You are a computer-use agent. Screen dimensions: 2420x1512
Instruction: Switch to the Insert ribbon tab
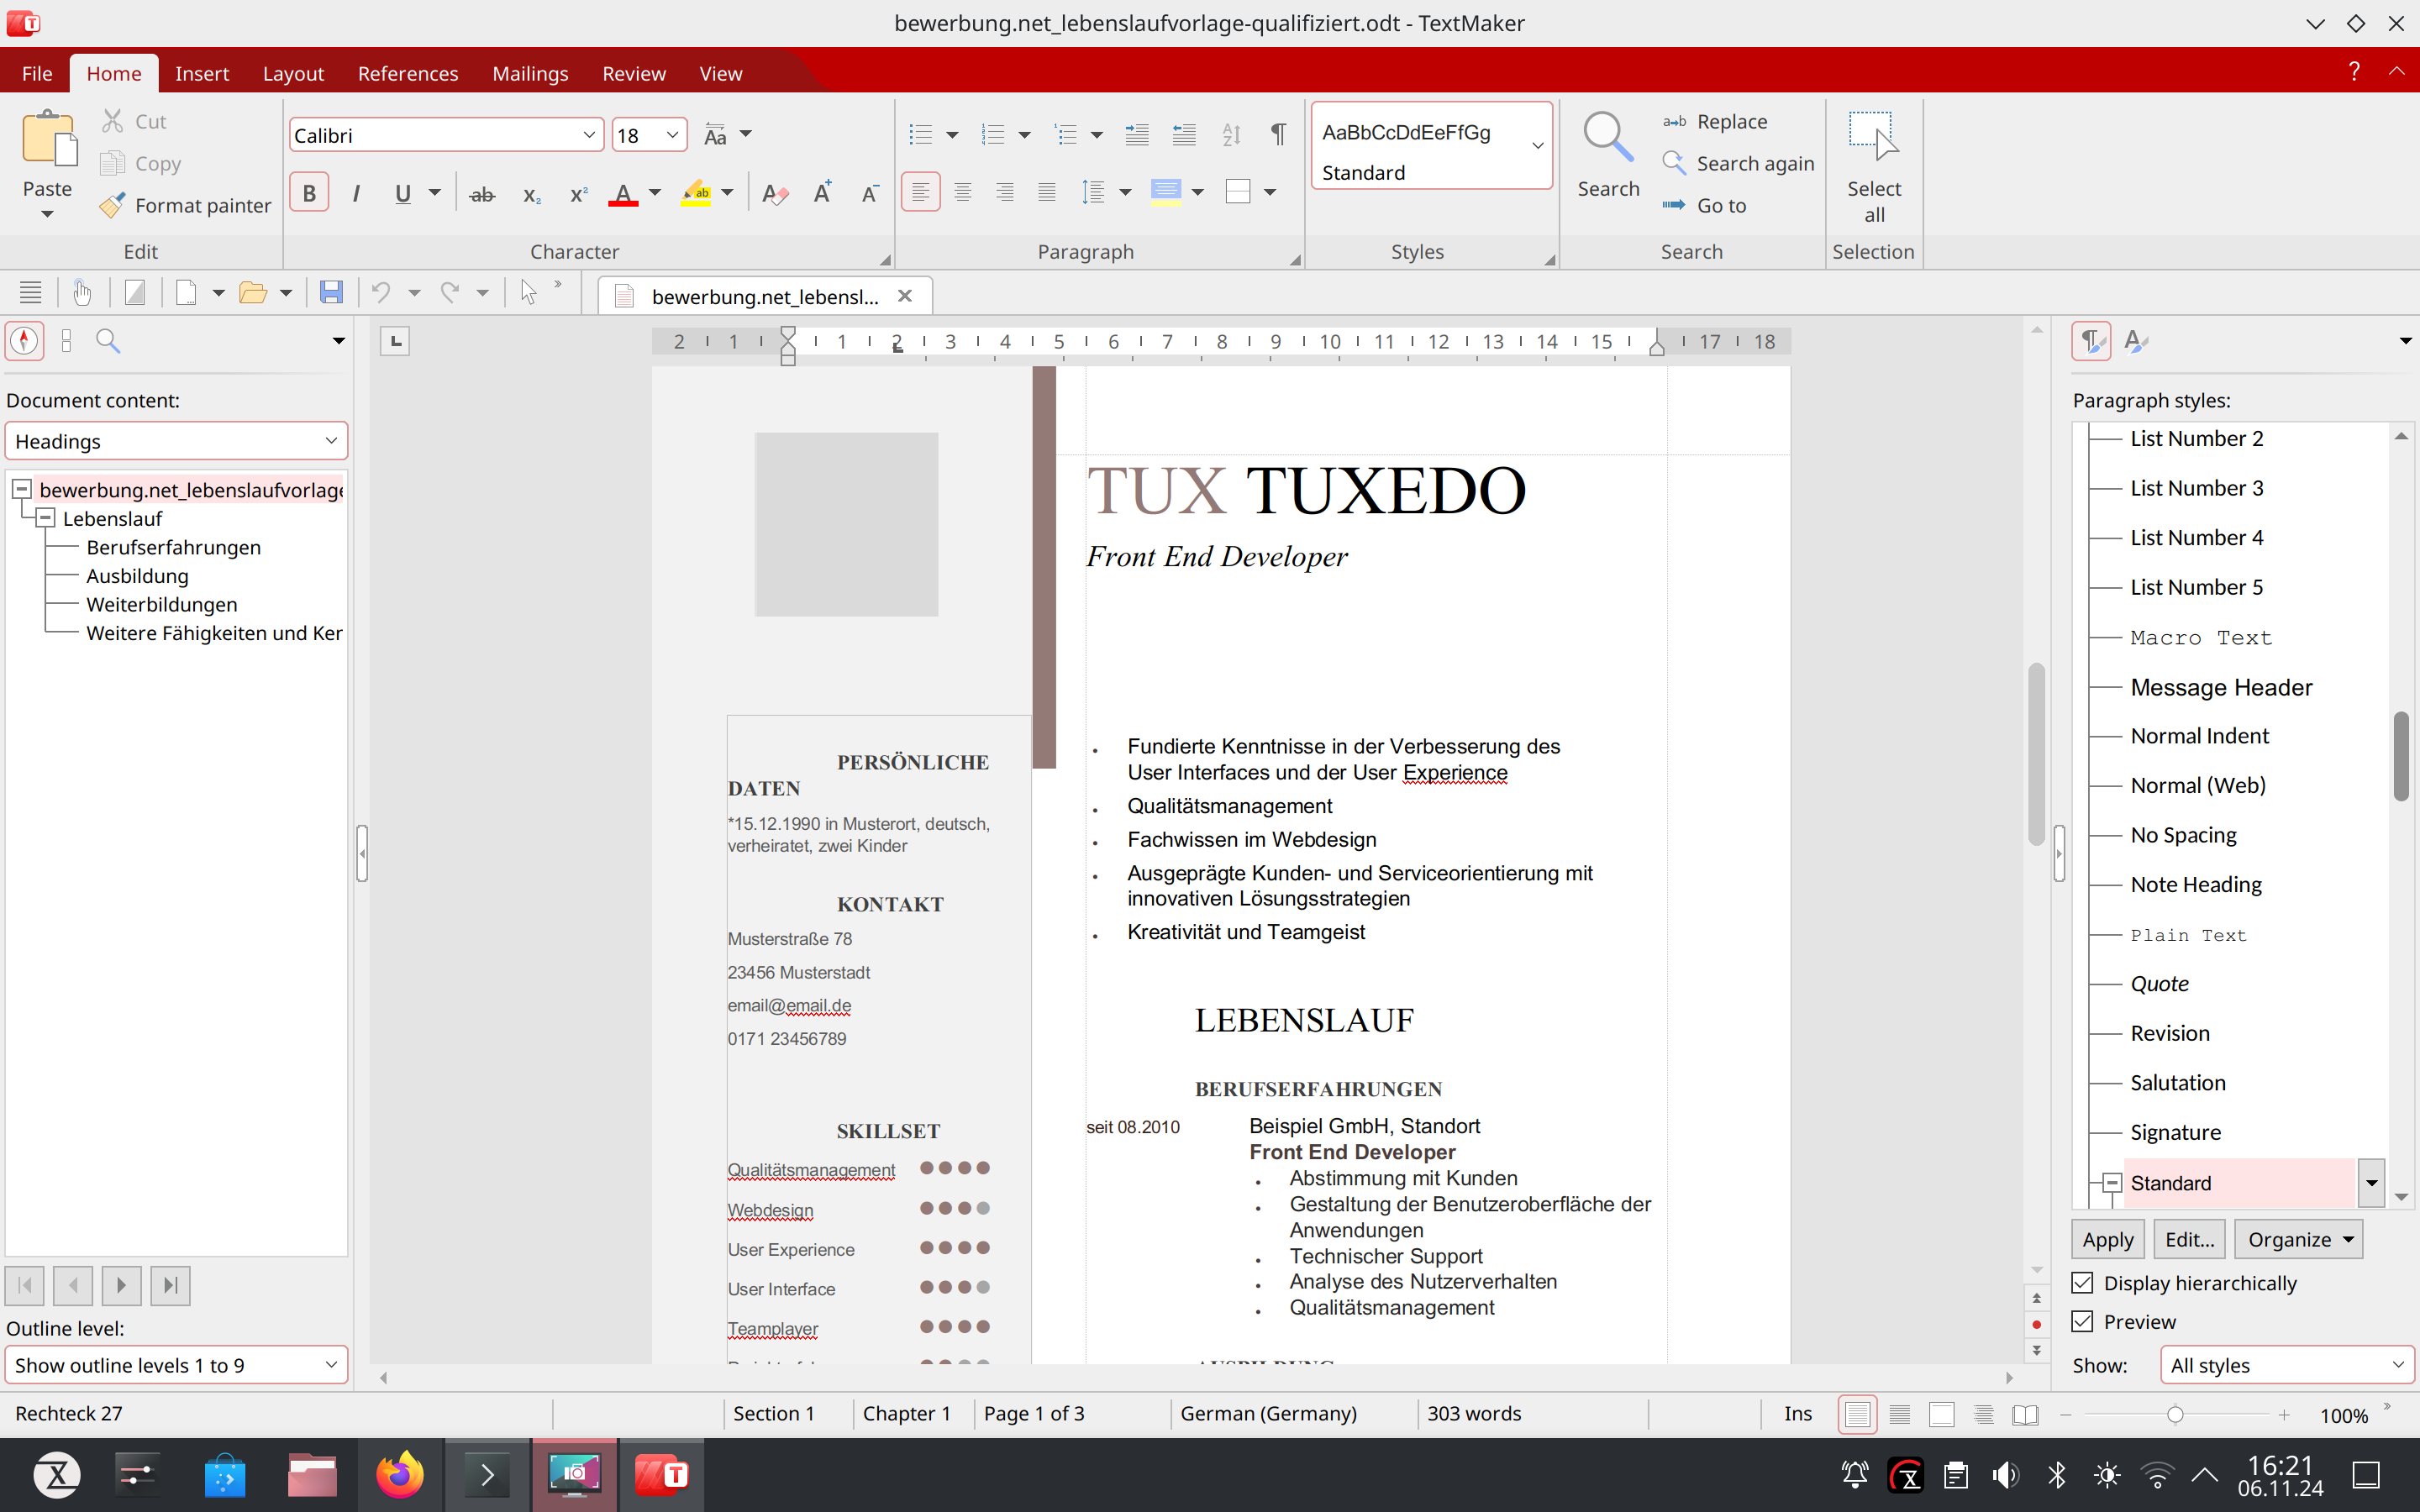[x=202, y=73]
